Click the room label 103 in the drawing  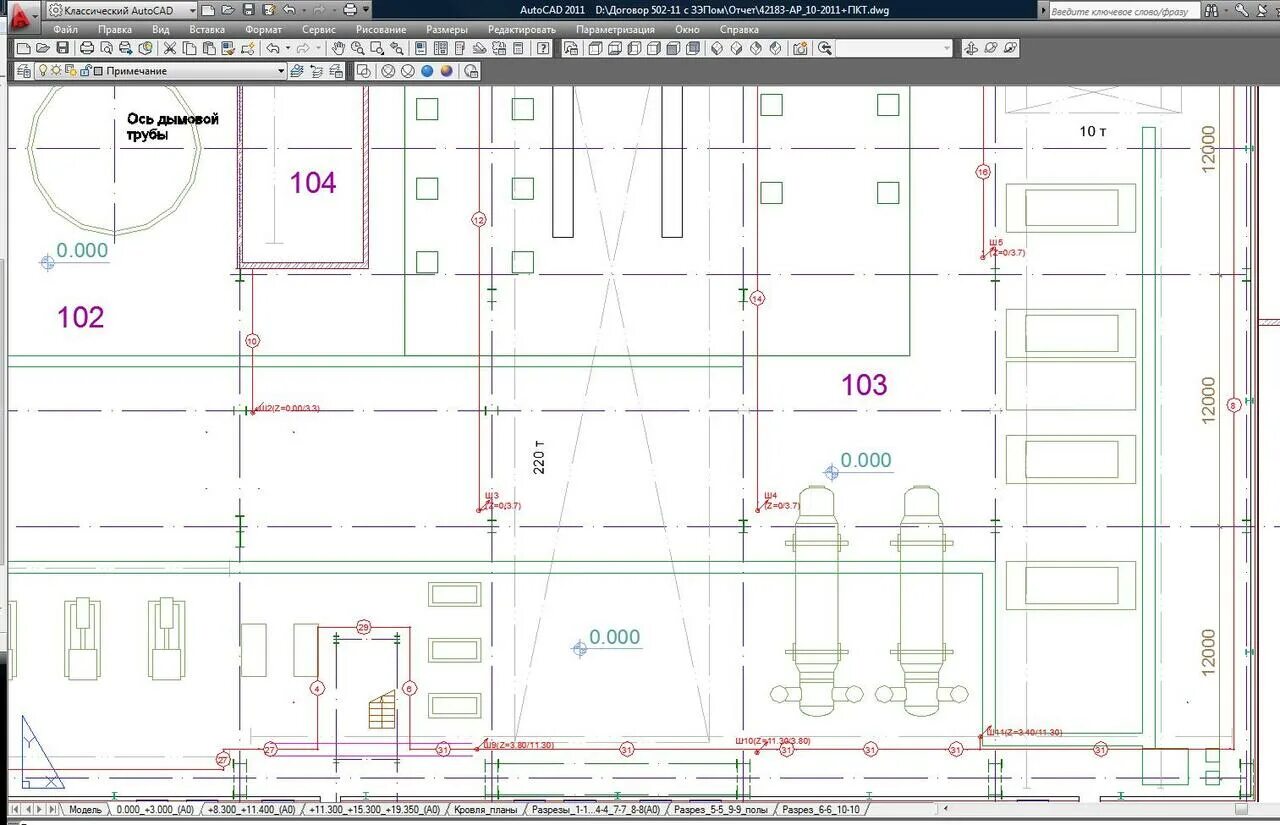coord(864,385)
